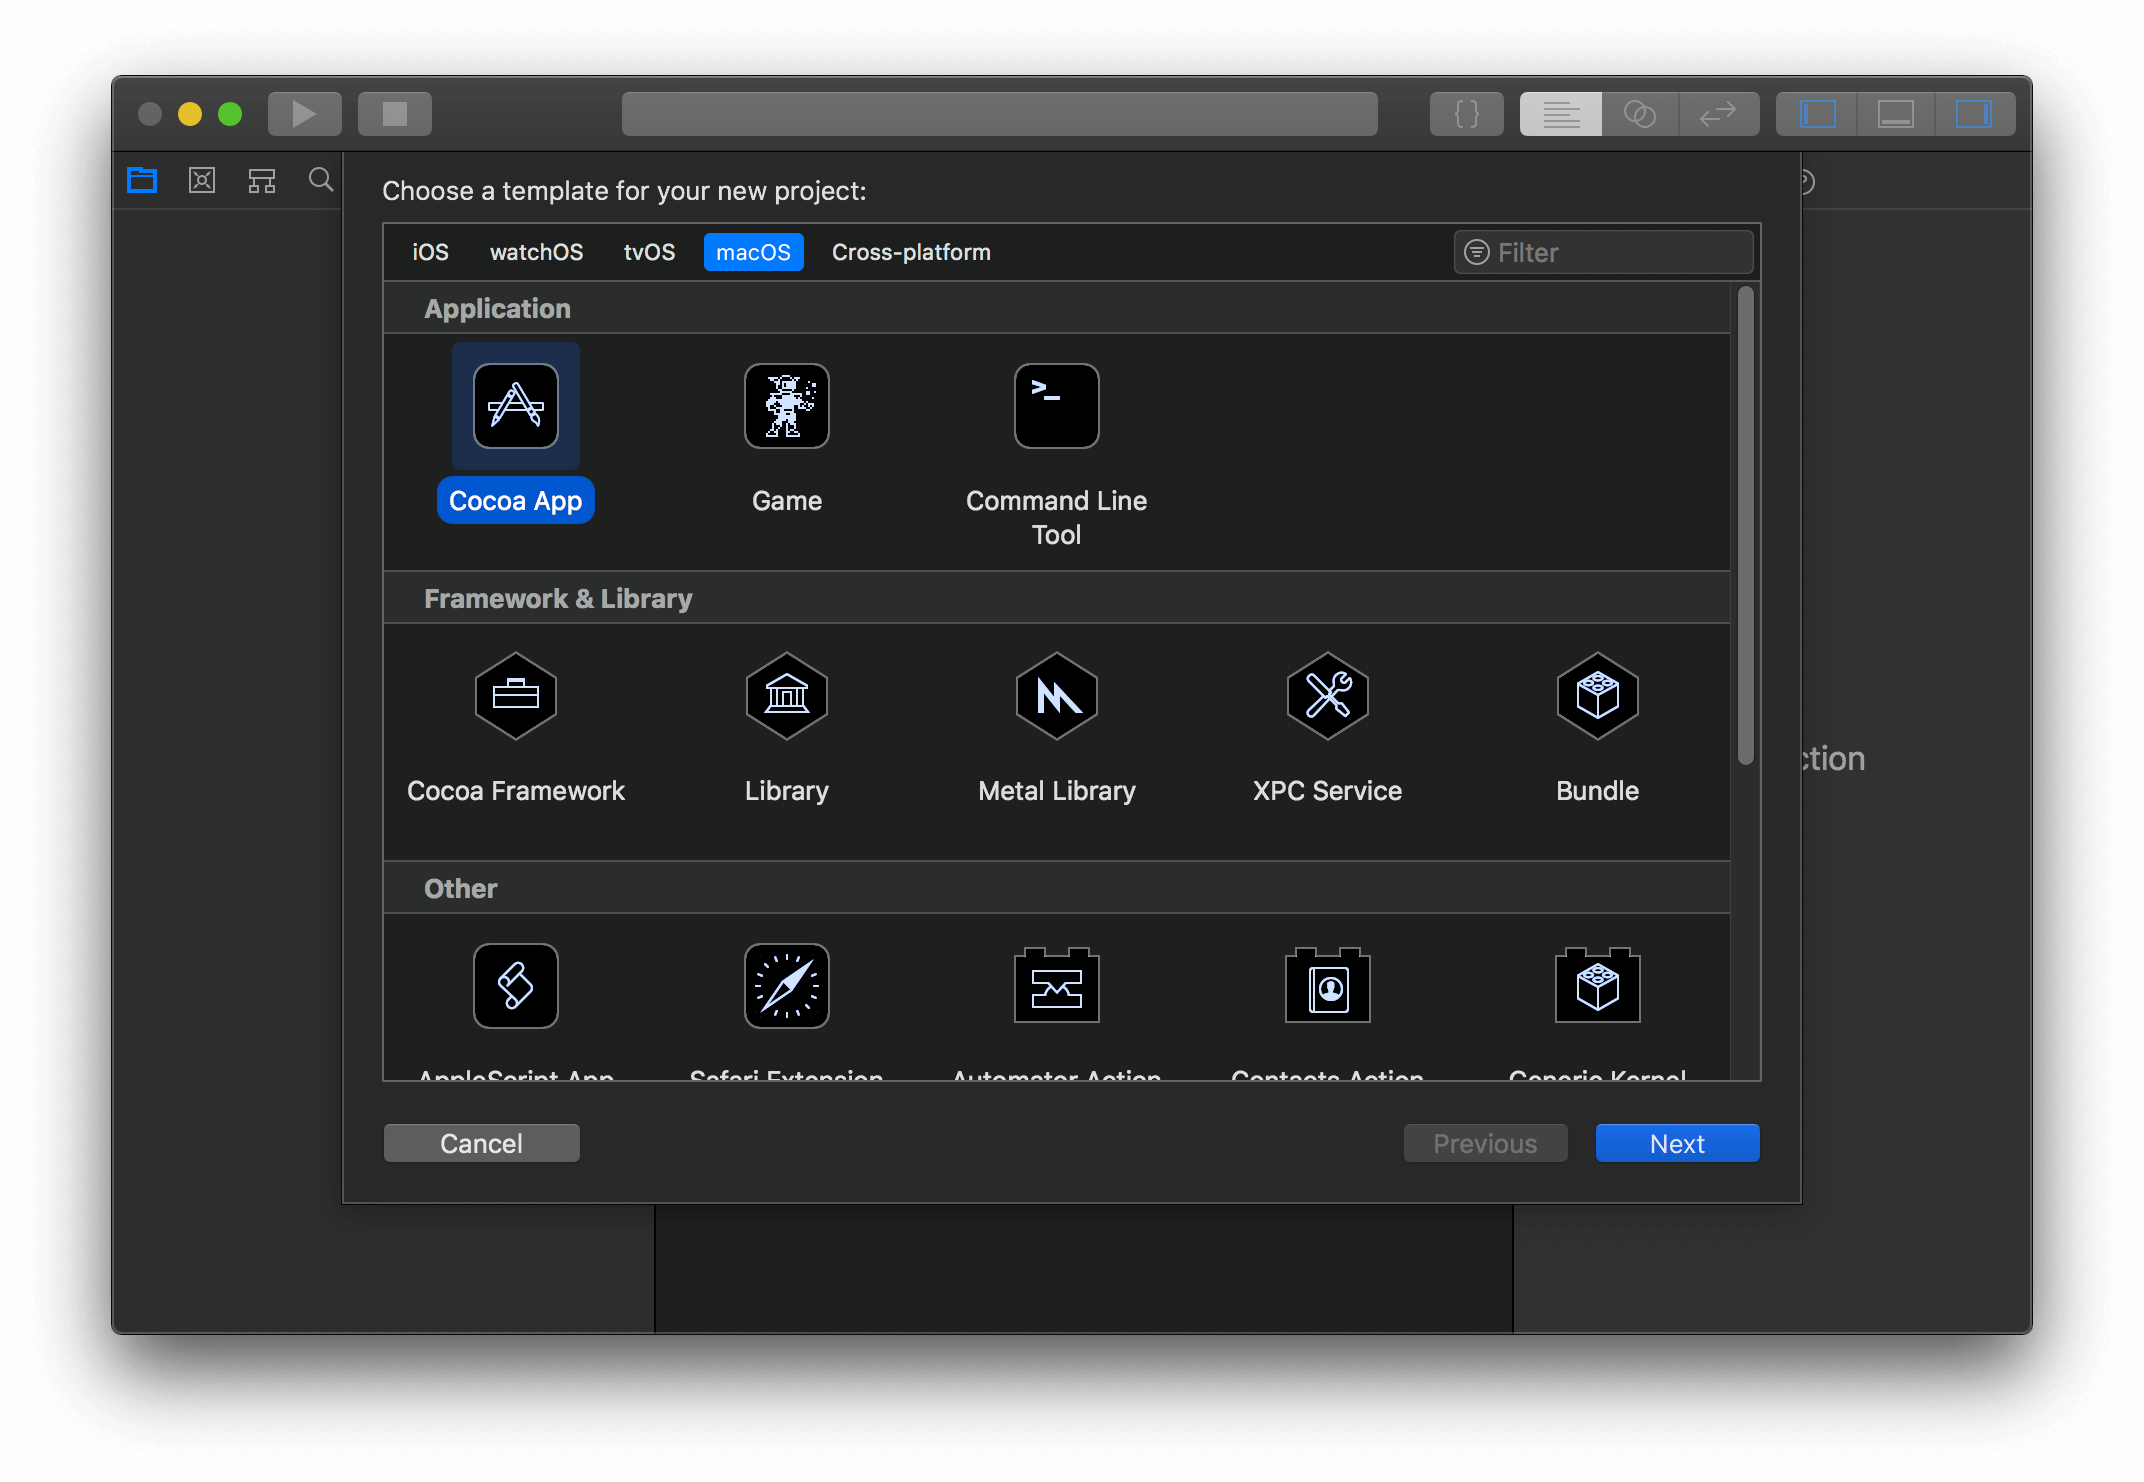Choose the XPC Service template
Screen dimensions: 2144x1482
pyautogui.click(x=1327, y=696)
